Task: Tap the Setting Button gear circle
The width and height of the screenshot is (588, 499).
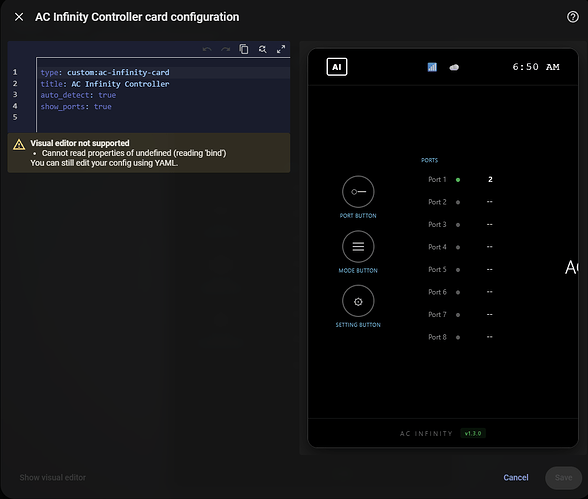Action: 358,301
